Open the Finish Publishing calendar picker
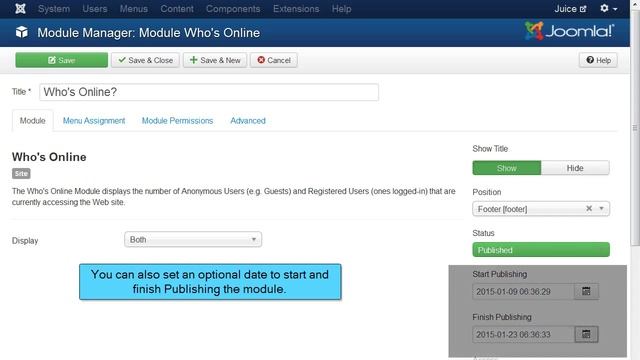The image size is (640, 360). (586, 334)
